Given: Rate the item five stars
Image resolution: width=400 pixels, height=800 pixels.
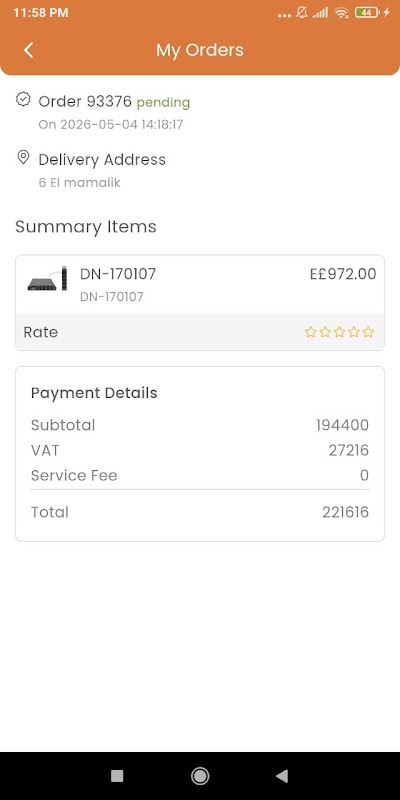Looking at the screenshot, I should click(368, 332).
